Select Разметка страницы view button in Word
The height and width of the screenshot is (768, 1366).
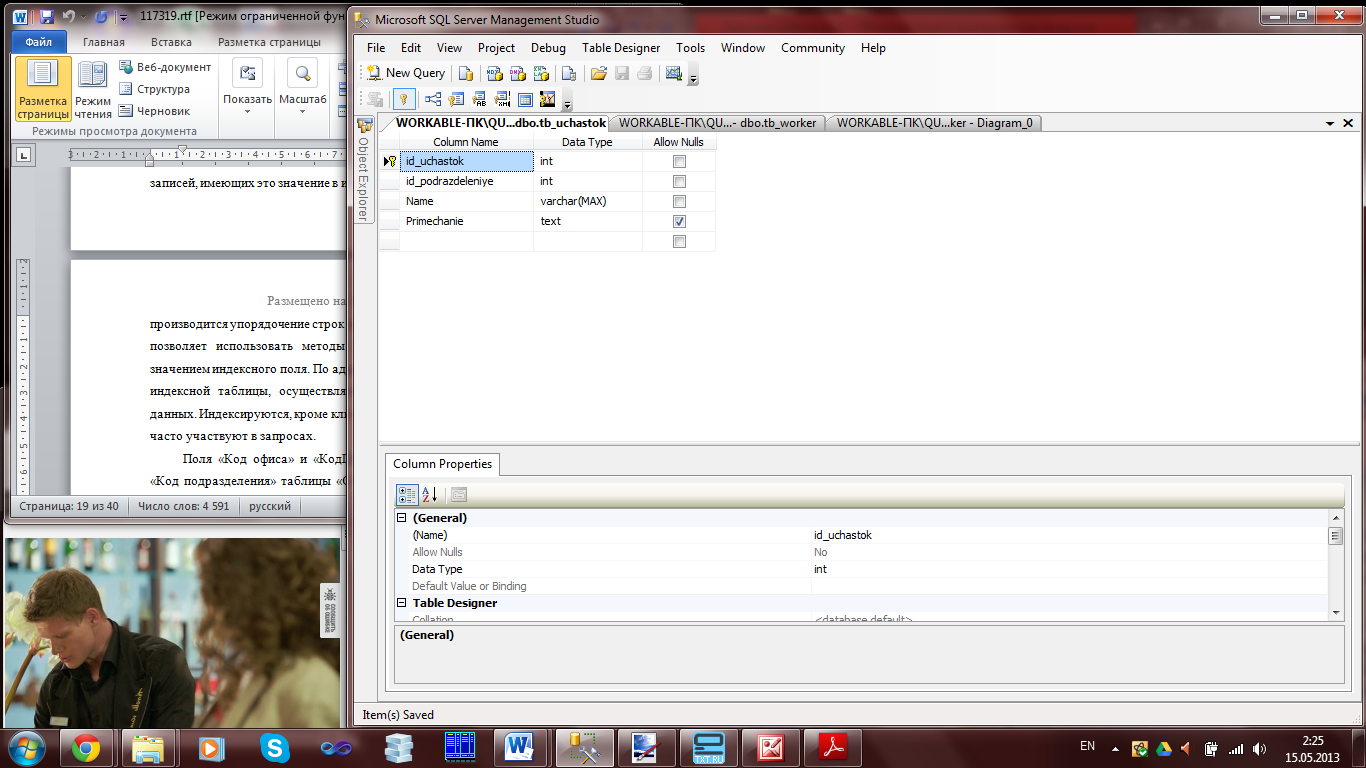tap(43, 89)
